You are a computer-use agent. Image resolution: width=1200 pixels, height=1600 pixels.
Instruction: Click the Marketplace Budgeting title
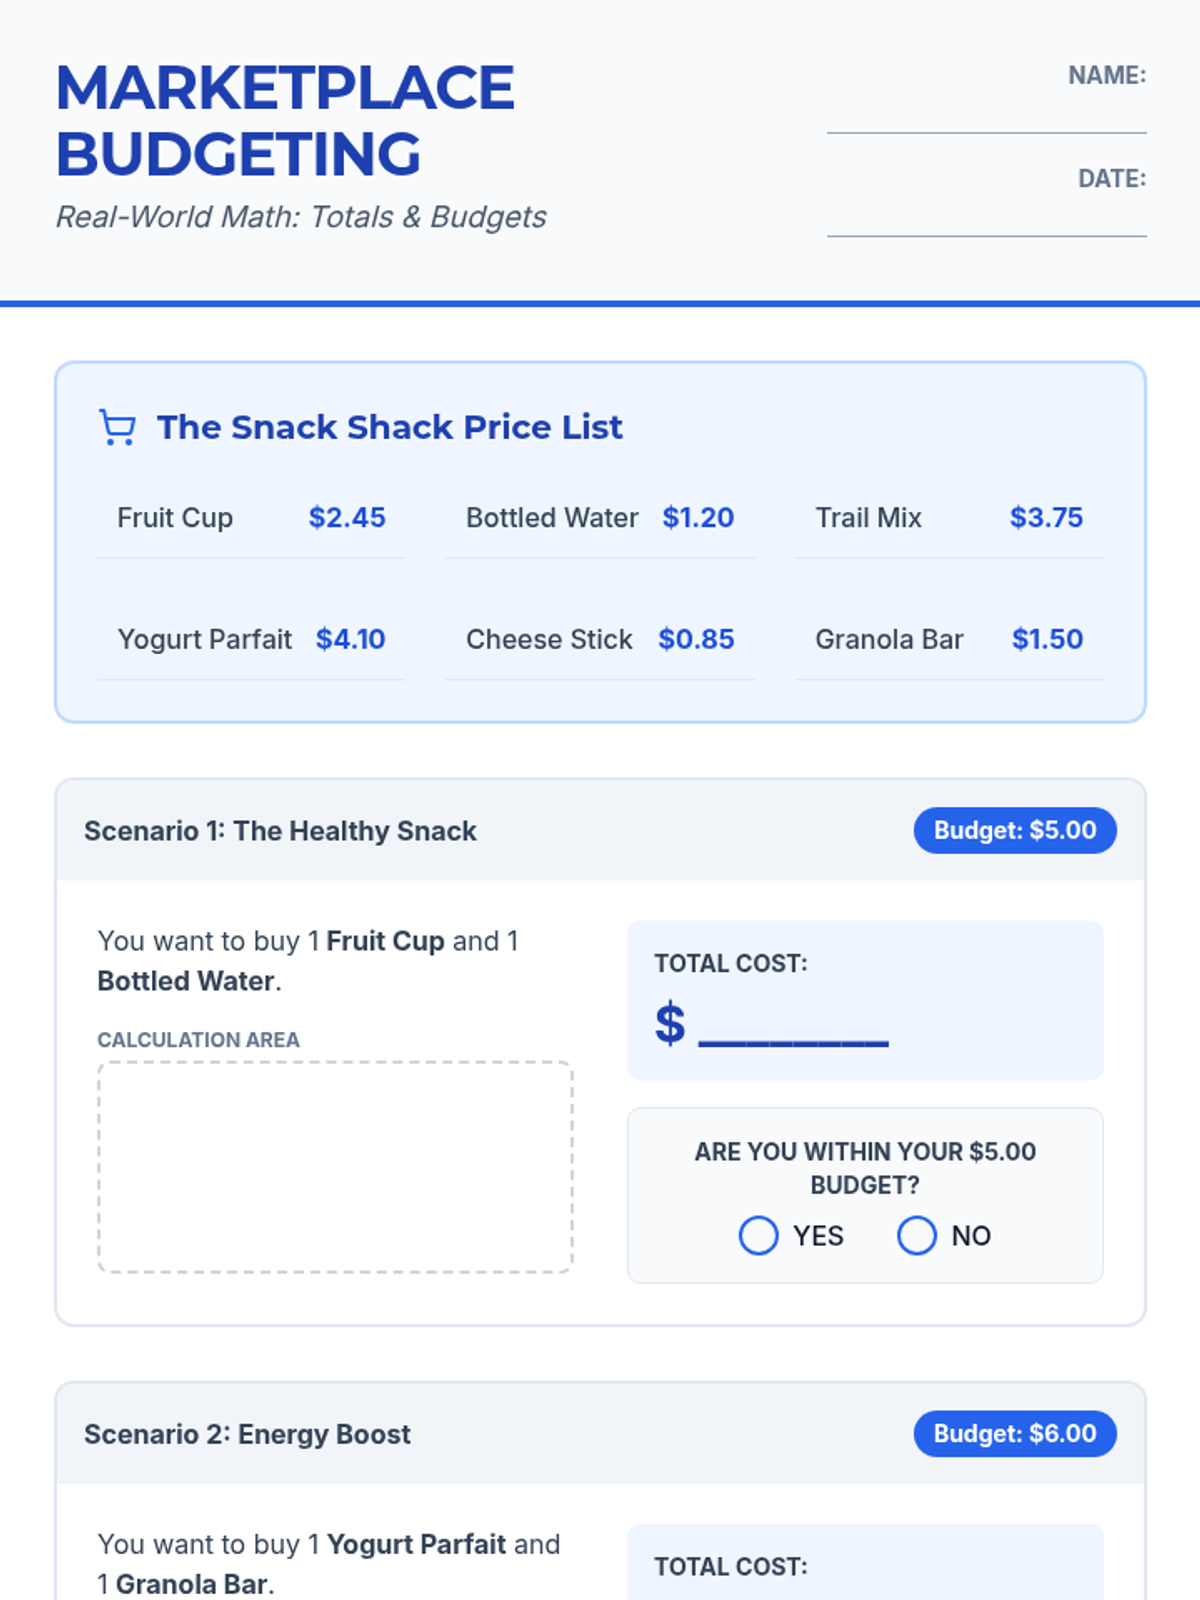pyautogui.click(x=285, y=120)
